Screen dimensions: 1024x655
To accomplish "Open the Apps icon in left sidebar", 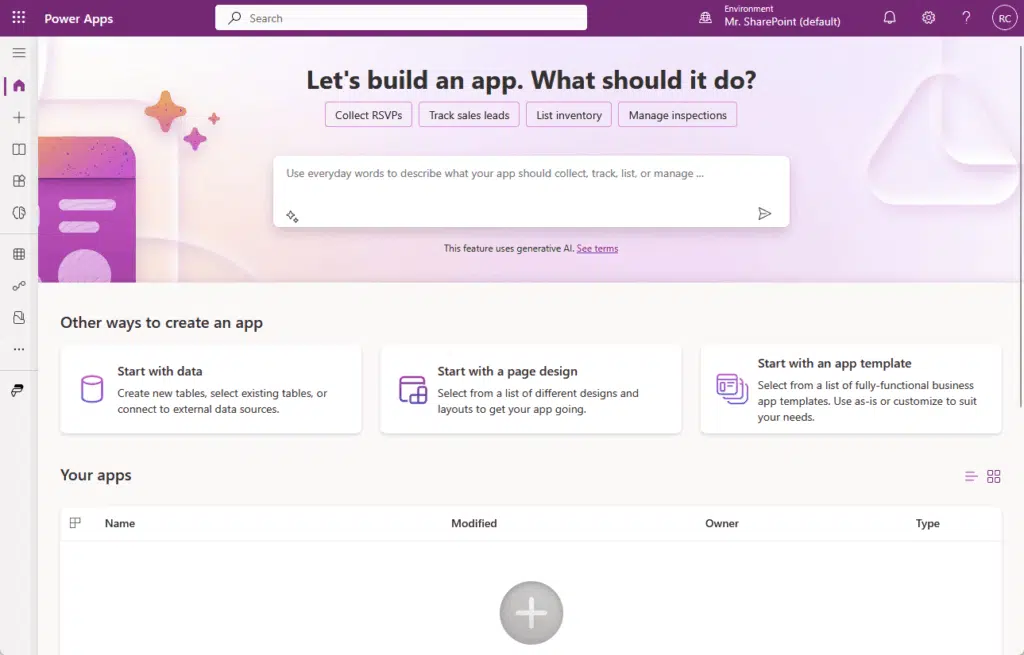I will coord(19,181).
